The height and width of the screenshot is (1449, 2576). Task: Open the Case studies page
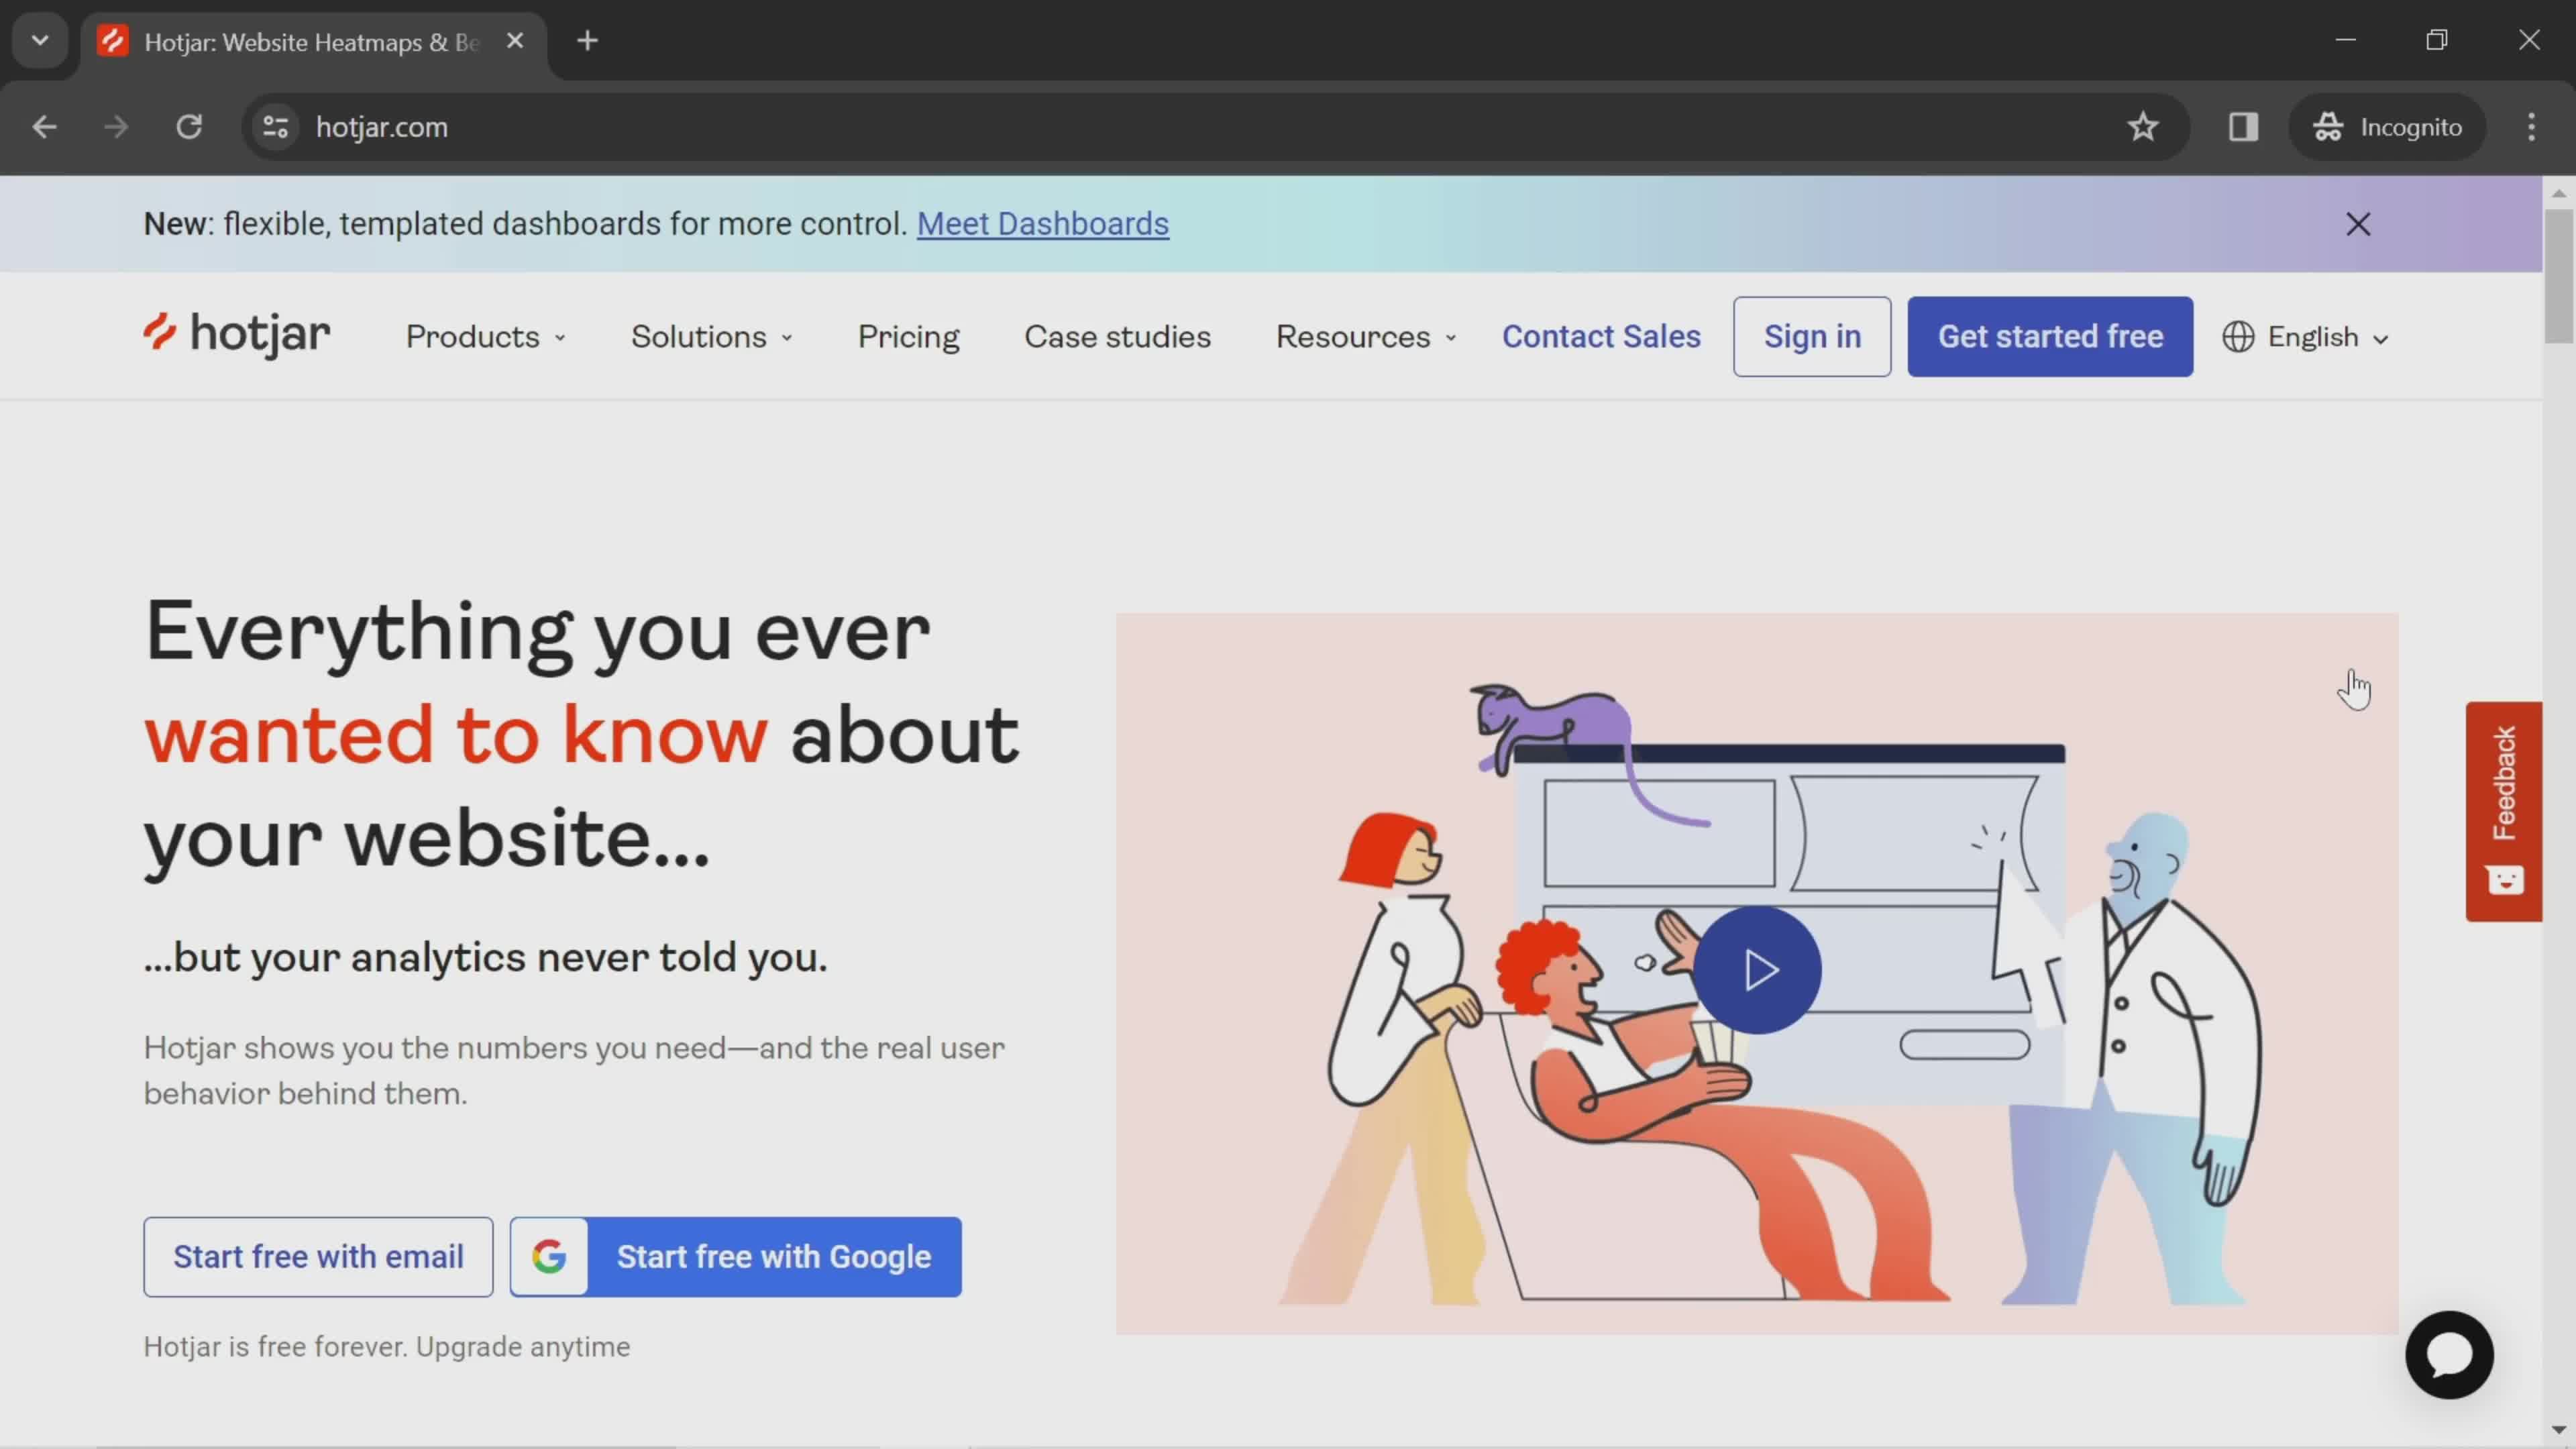pos(1116,336)
